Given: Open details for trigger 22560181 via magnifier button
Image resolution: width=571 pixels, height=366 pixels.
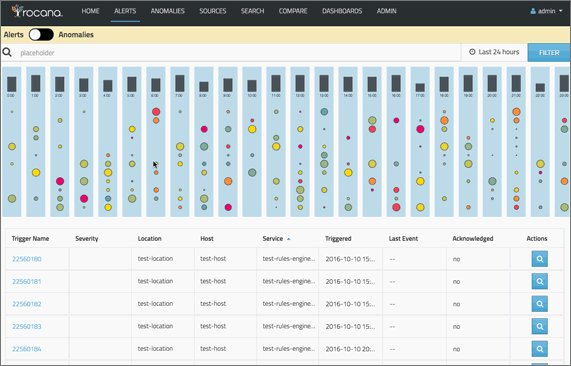Looking at the screenshot, I should (540, 282).
